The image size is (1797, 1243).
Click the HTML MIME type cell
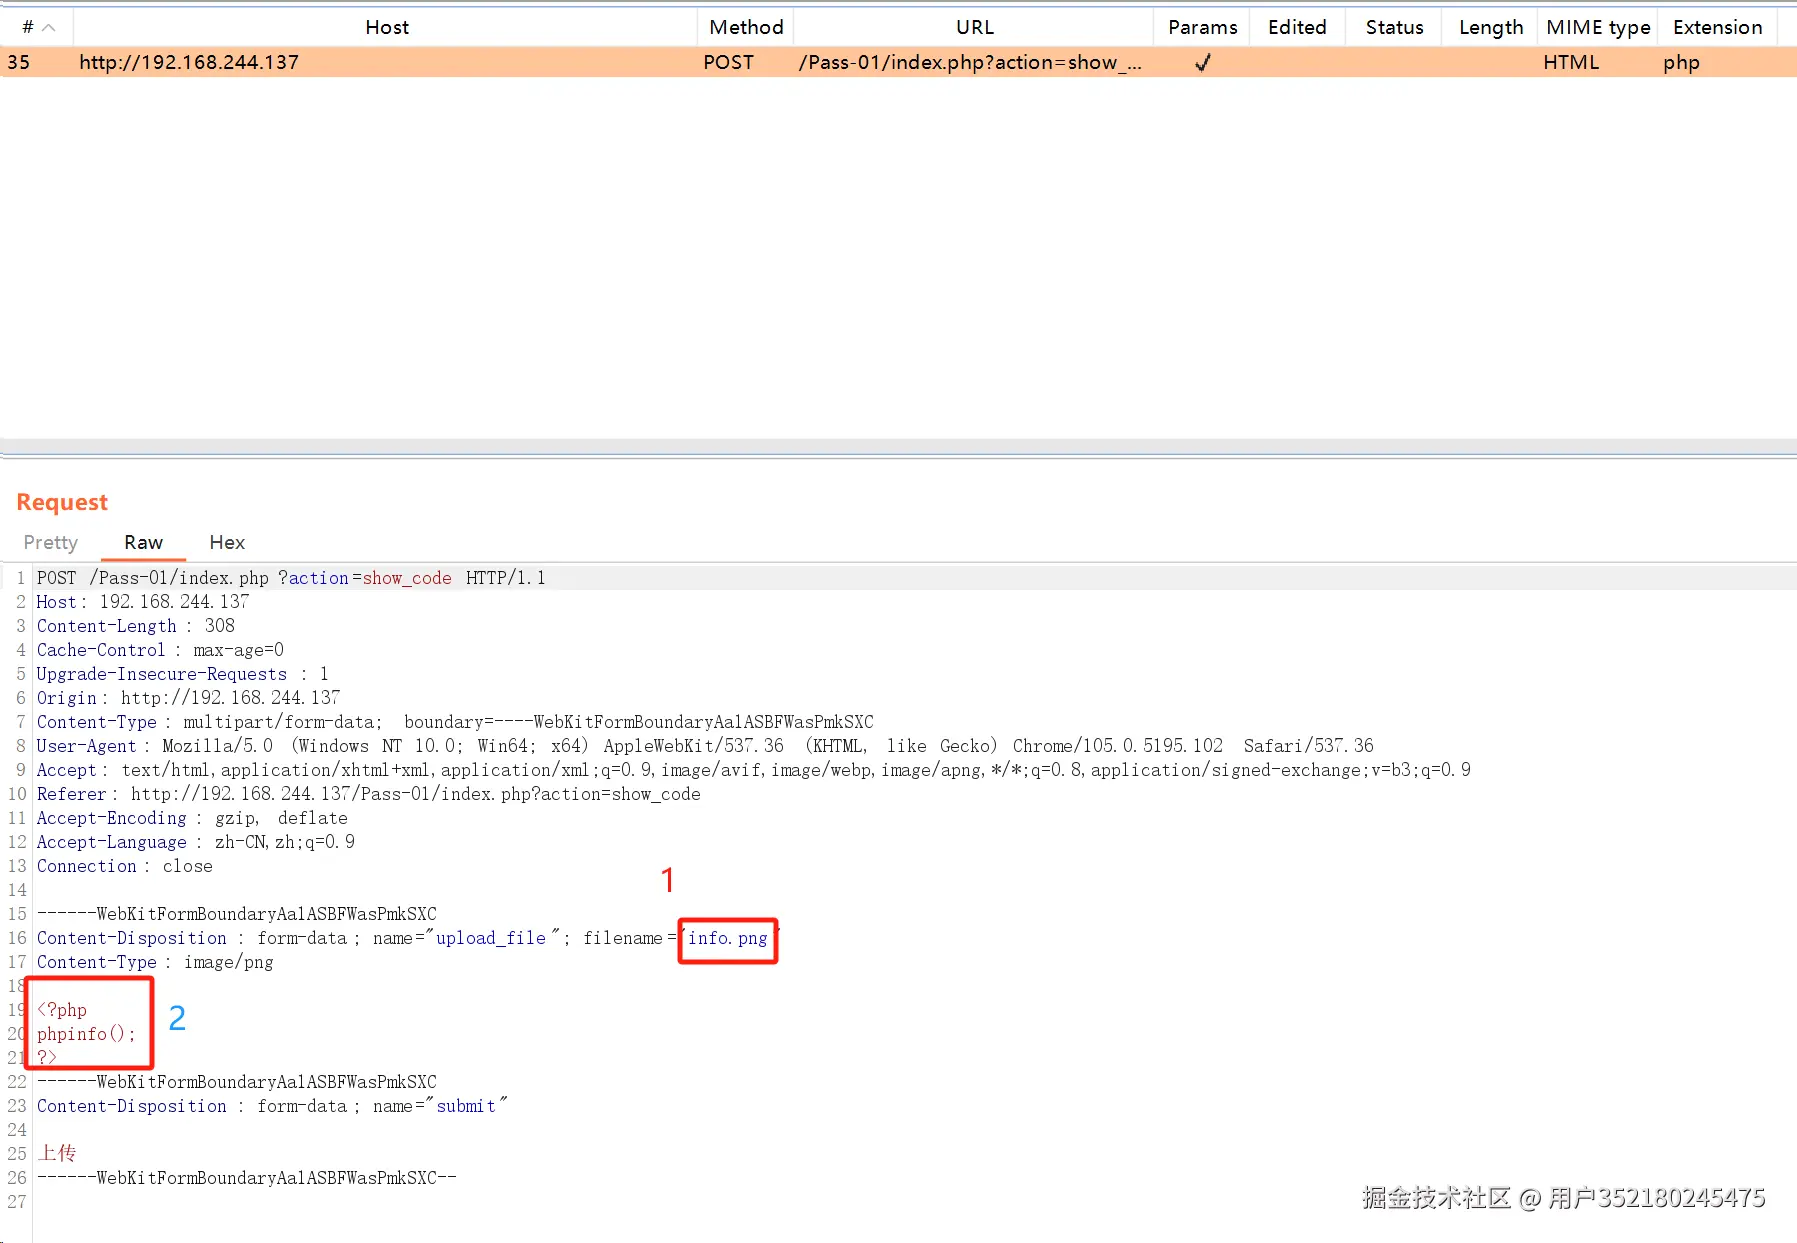(x=1570, y=62)
